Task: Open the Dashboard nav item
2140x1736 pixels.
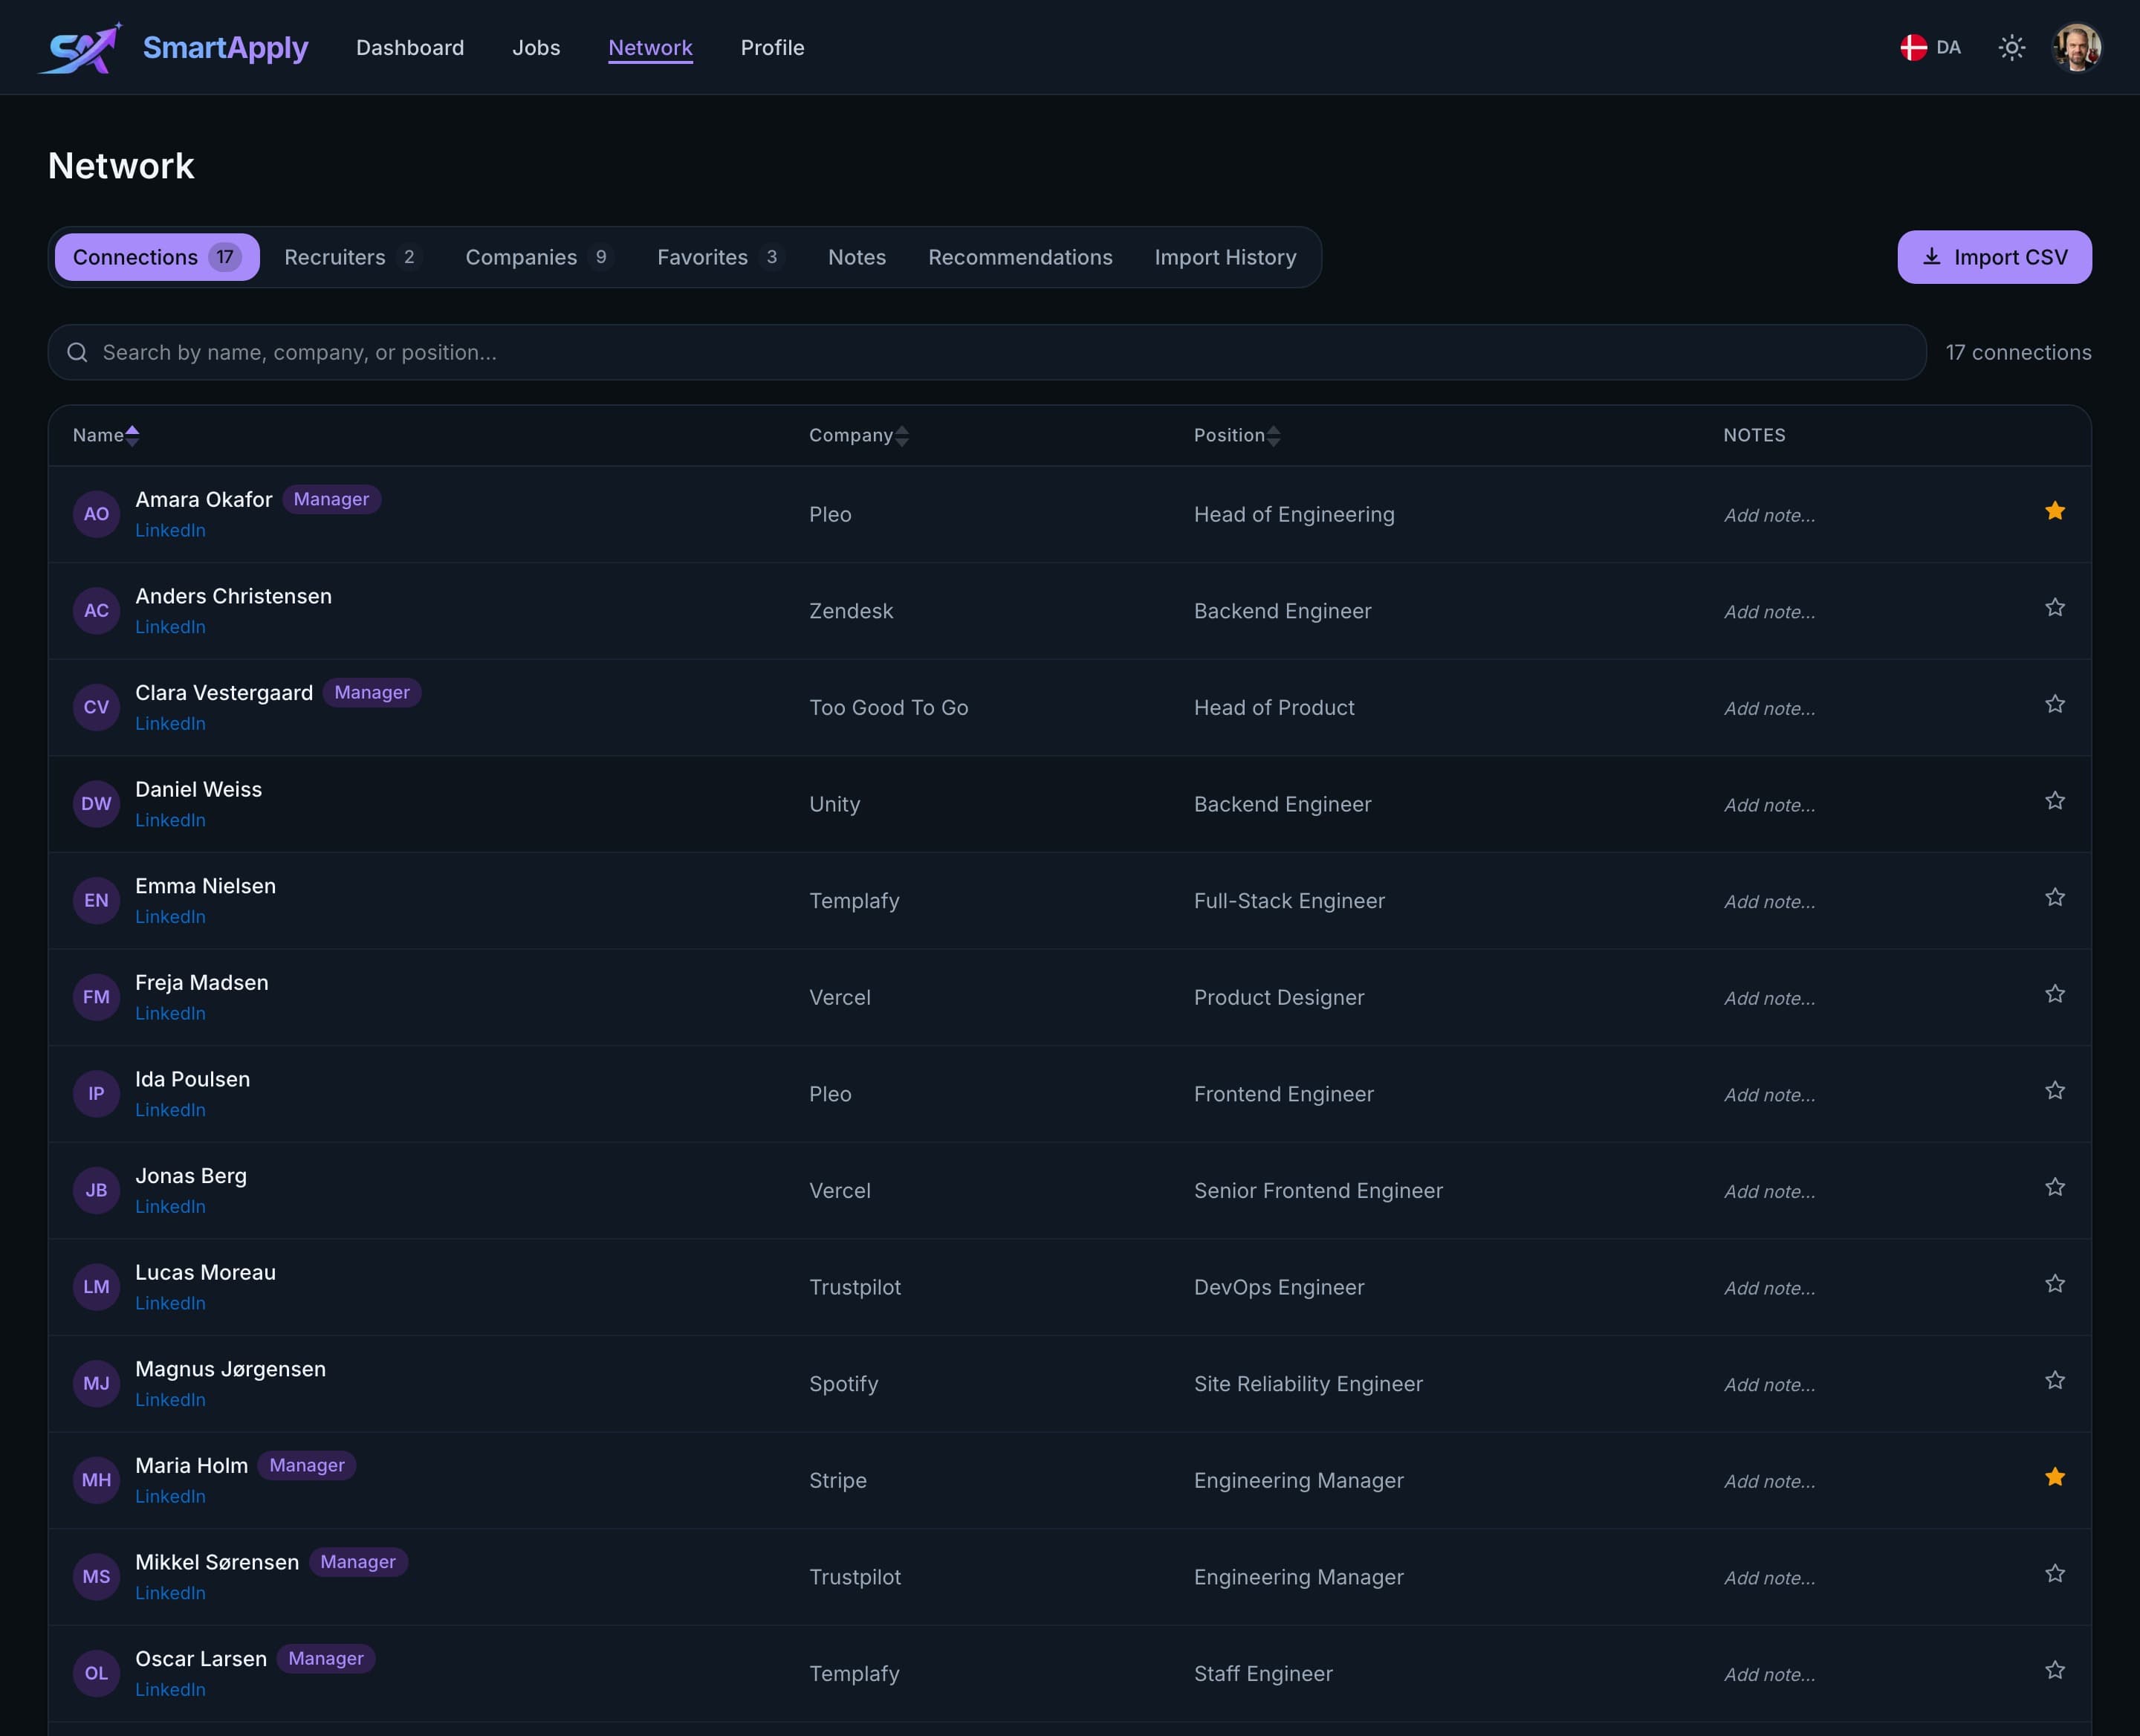Action: click(x=410, y=48)
